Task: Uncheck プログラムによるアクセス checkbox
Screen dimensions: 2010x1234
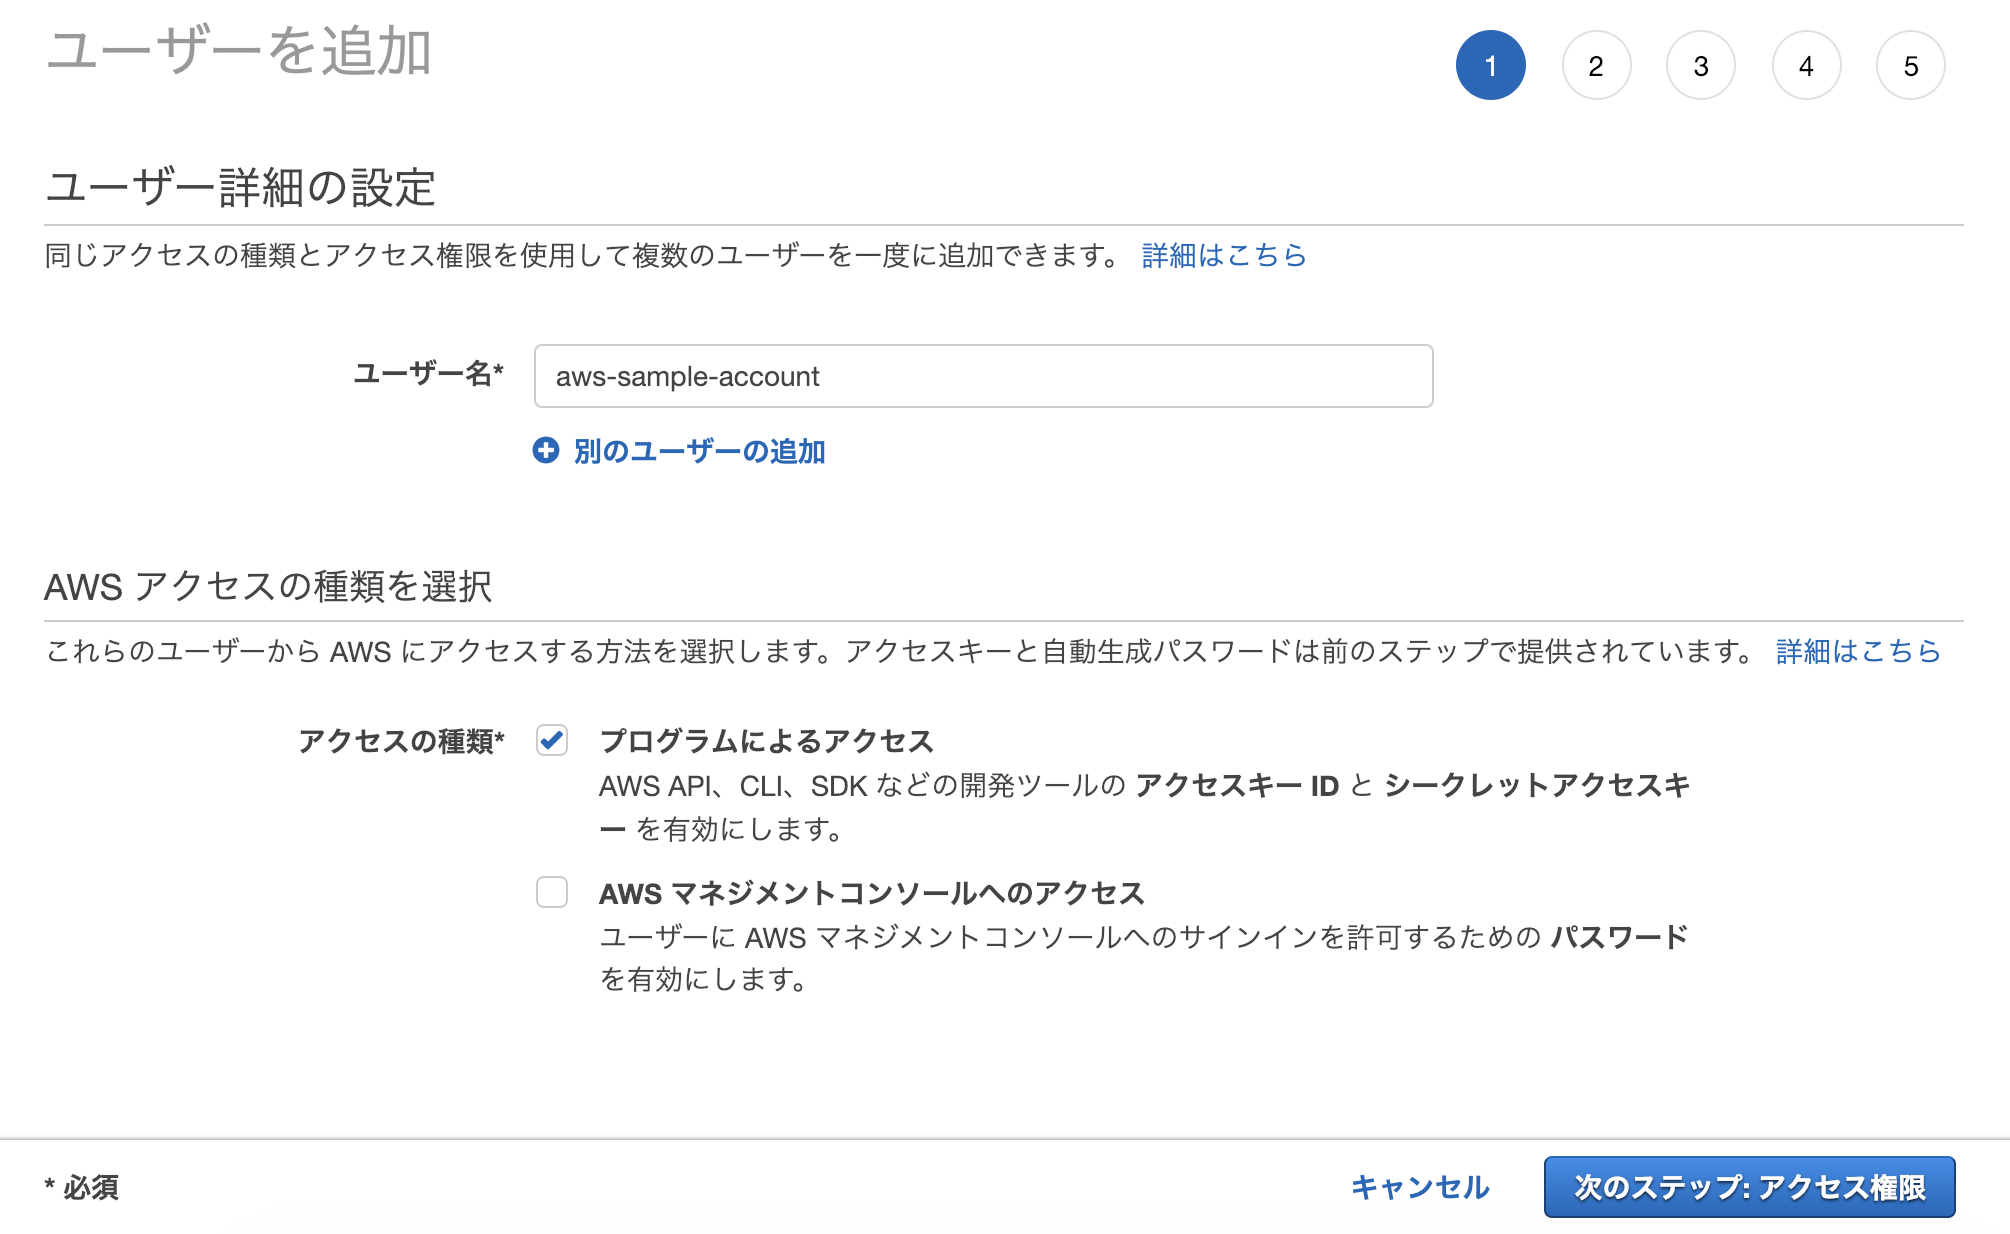Action: point(552,740)
